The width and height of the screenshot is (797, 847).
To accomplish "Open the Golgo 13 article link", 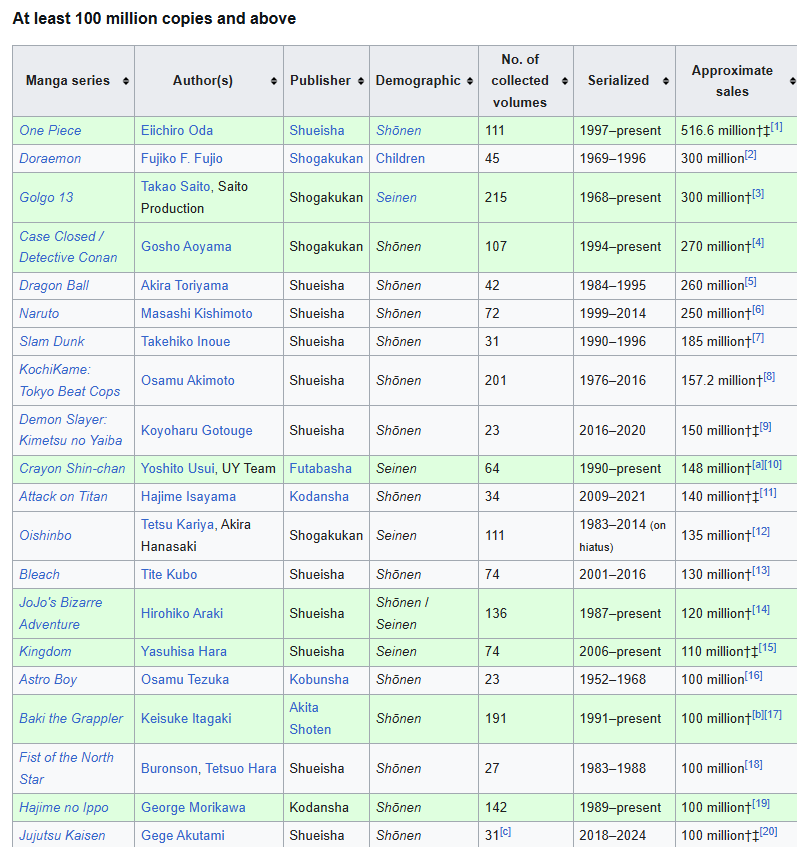I will click(x=46, y=198).
